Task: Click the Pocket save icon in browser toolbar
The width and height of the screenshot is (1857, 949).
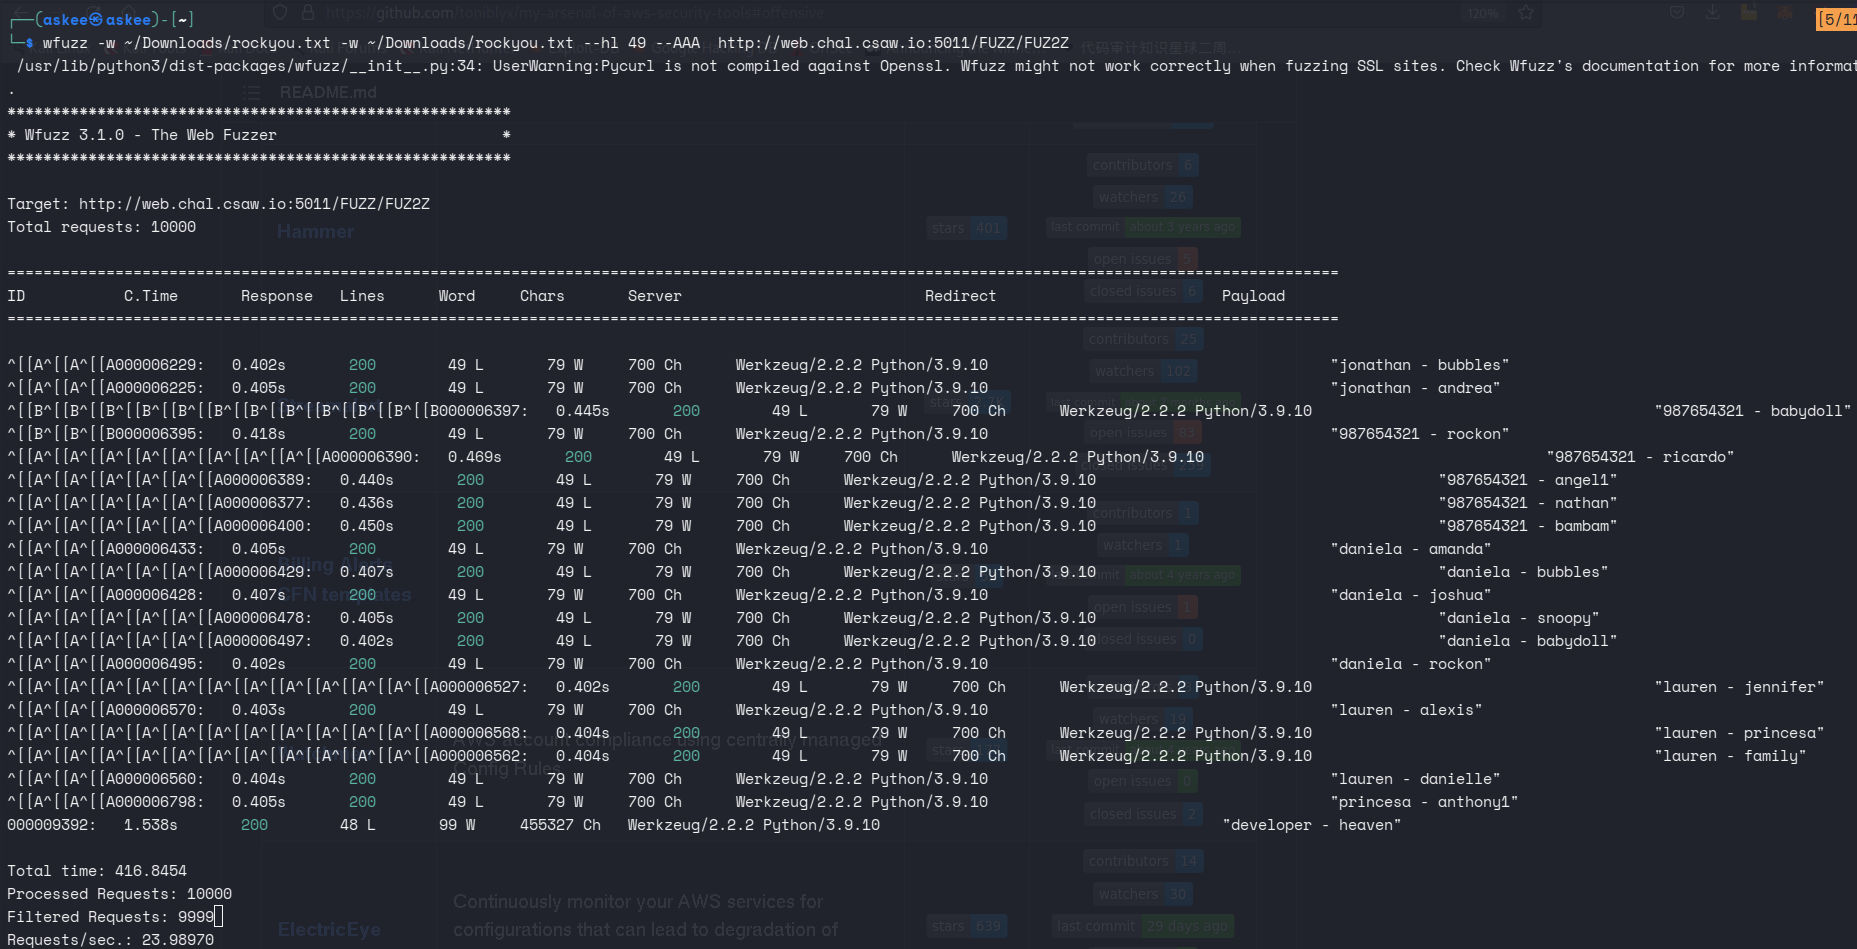Action: click(1677, 13)
